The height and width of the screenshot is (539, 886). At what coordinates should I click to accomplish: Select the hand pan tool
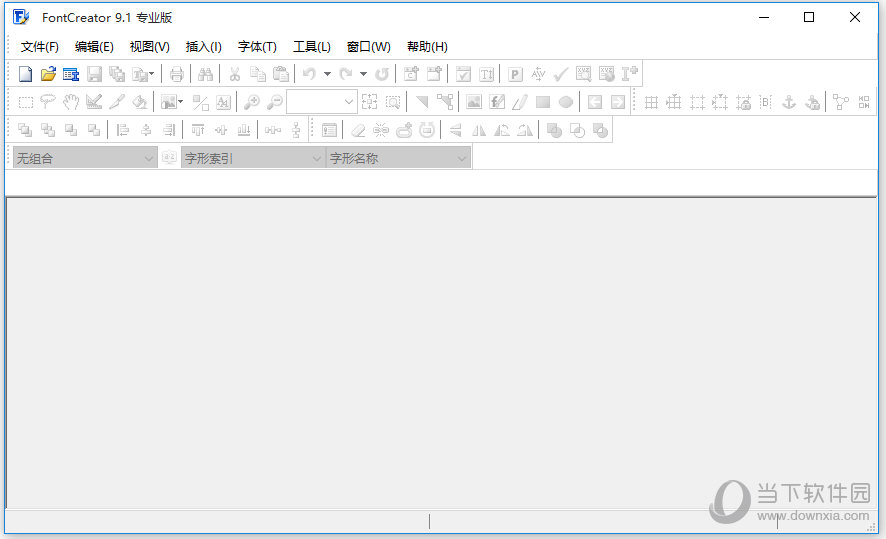[x=71, y=102]
